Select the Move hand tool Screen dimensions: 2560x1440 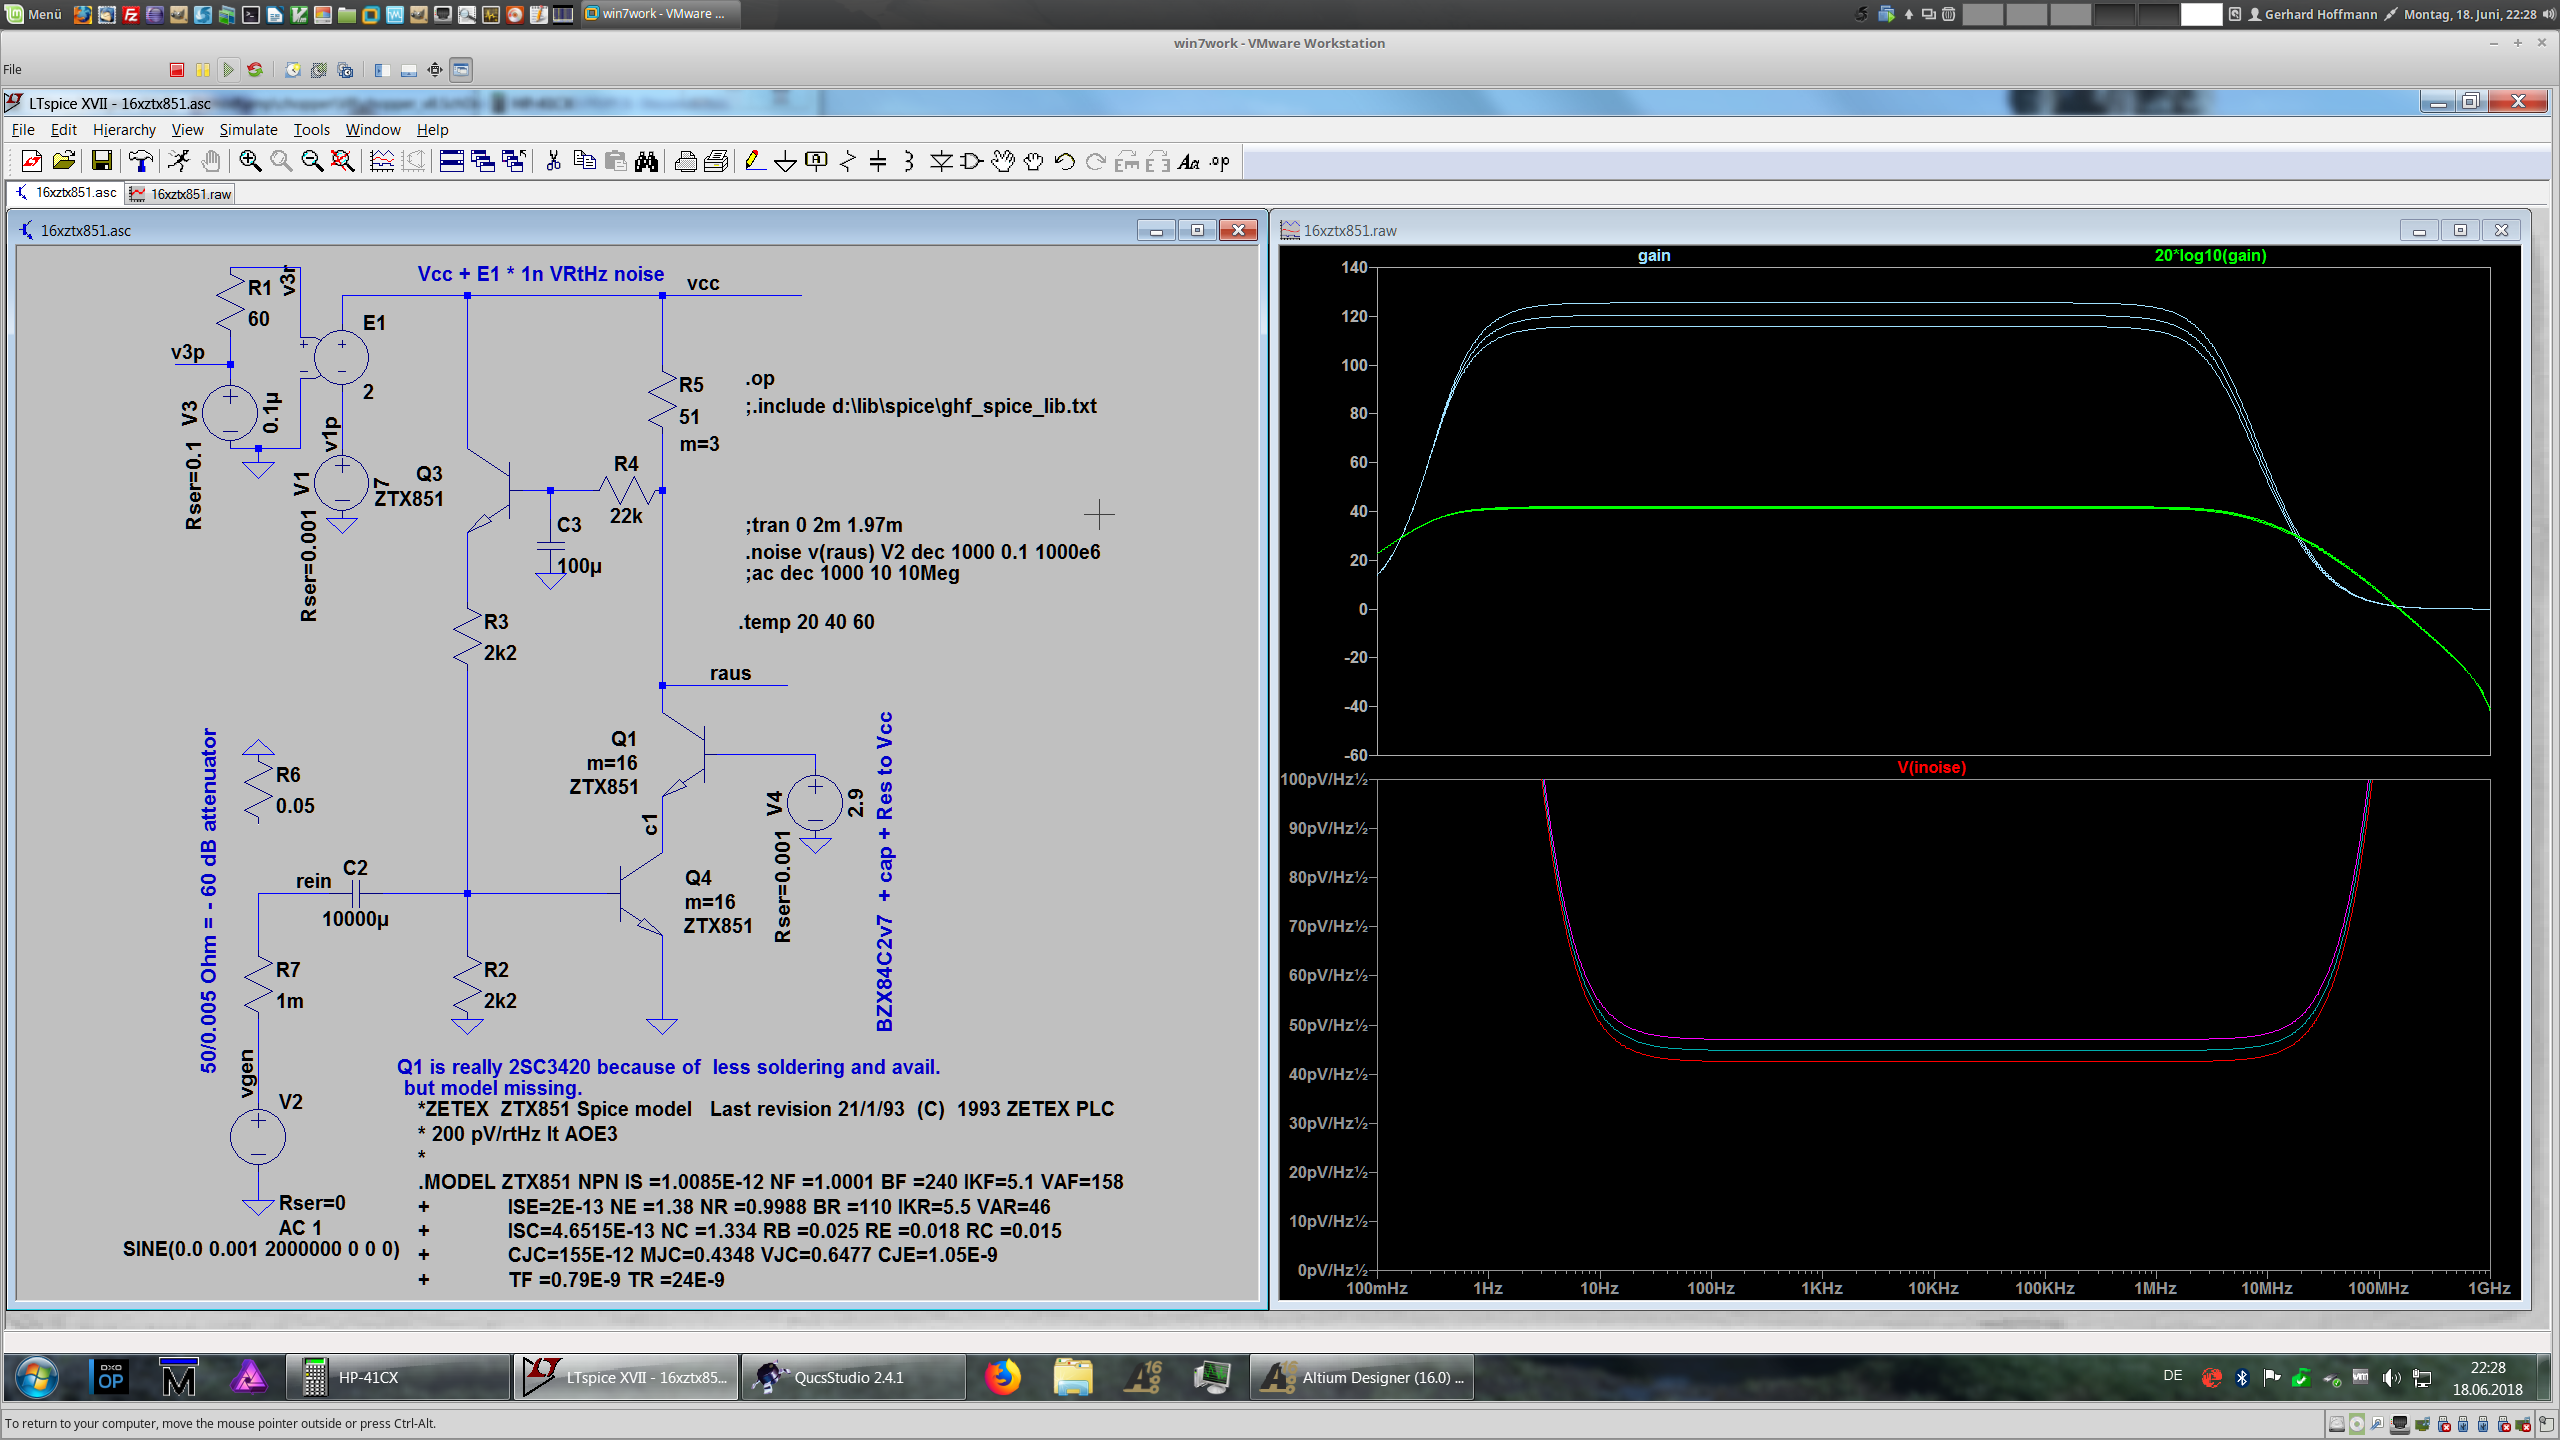(1003, 161)
